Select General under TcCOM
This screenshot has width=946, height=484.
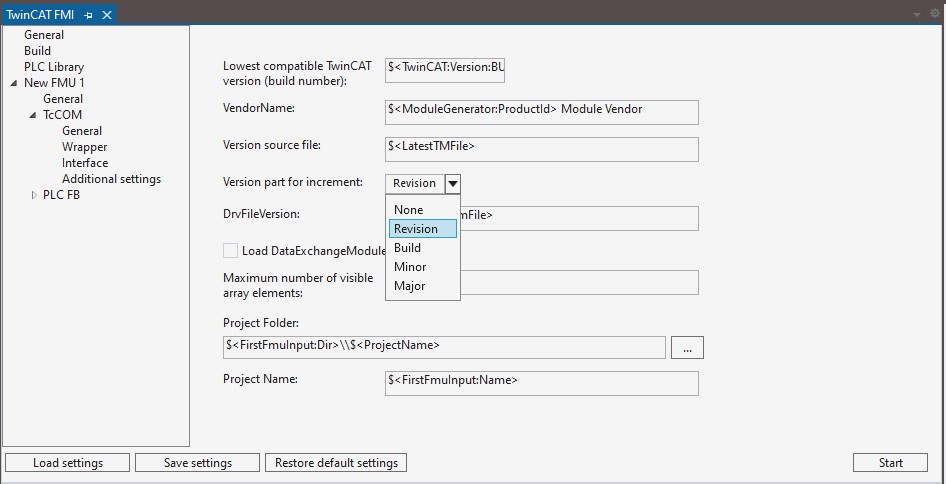(81, 131)
